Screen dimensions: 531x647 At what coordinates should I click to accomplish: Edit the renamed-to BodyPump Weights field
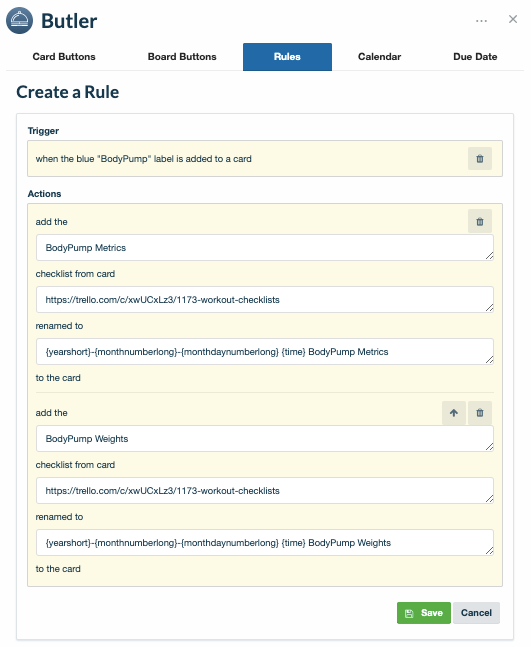(265, 543)
